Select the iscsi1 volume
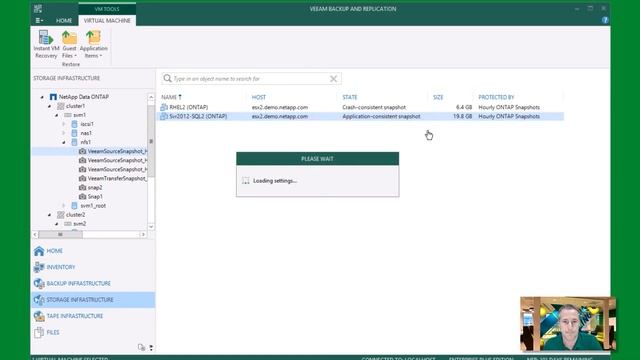 (x=87, y=124)
